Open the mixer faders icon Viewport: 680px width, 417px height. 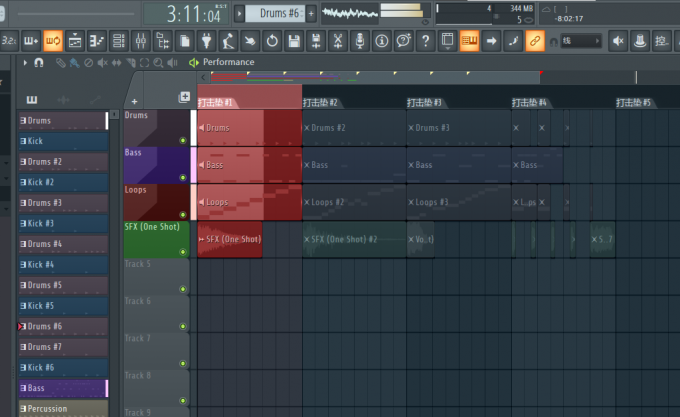141,41
